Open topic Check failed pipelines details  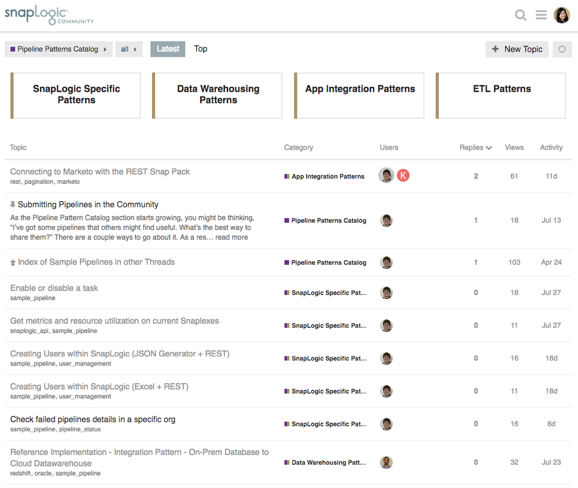tap(93, 419)
